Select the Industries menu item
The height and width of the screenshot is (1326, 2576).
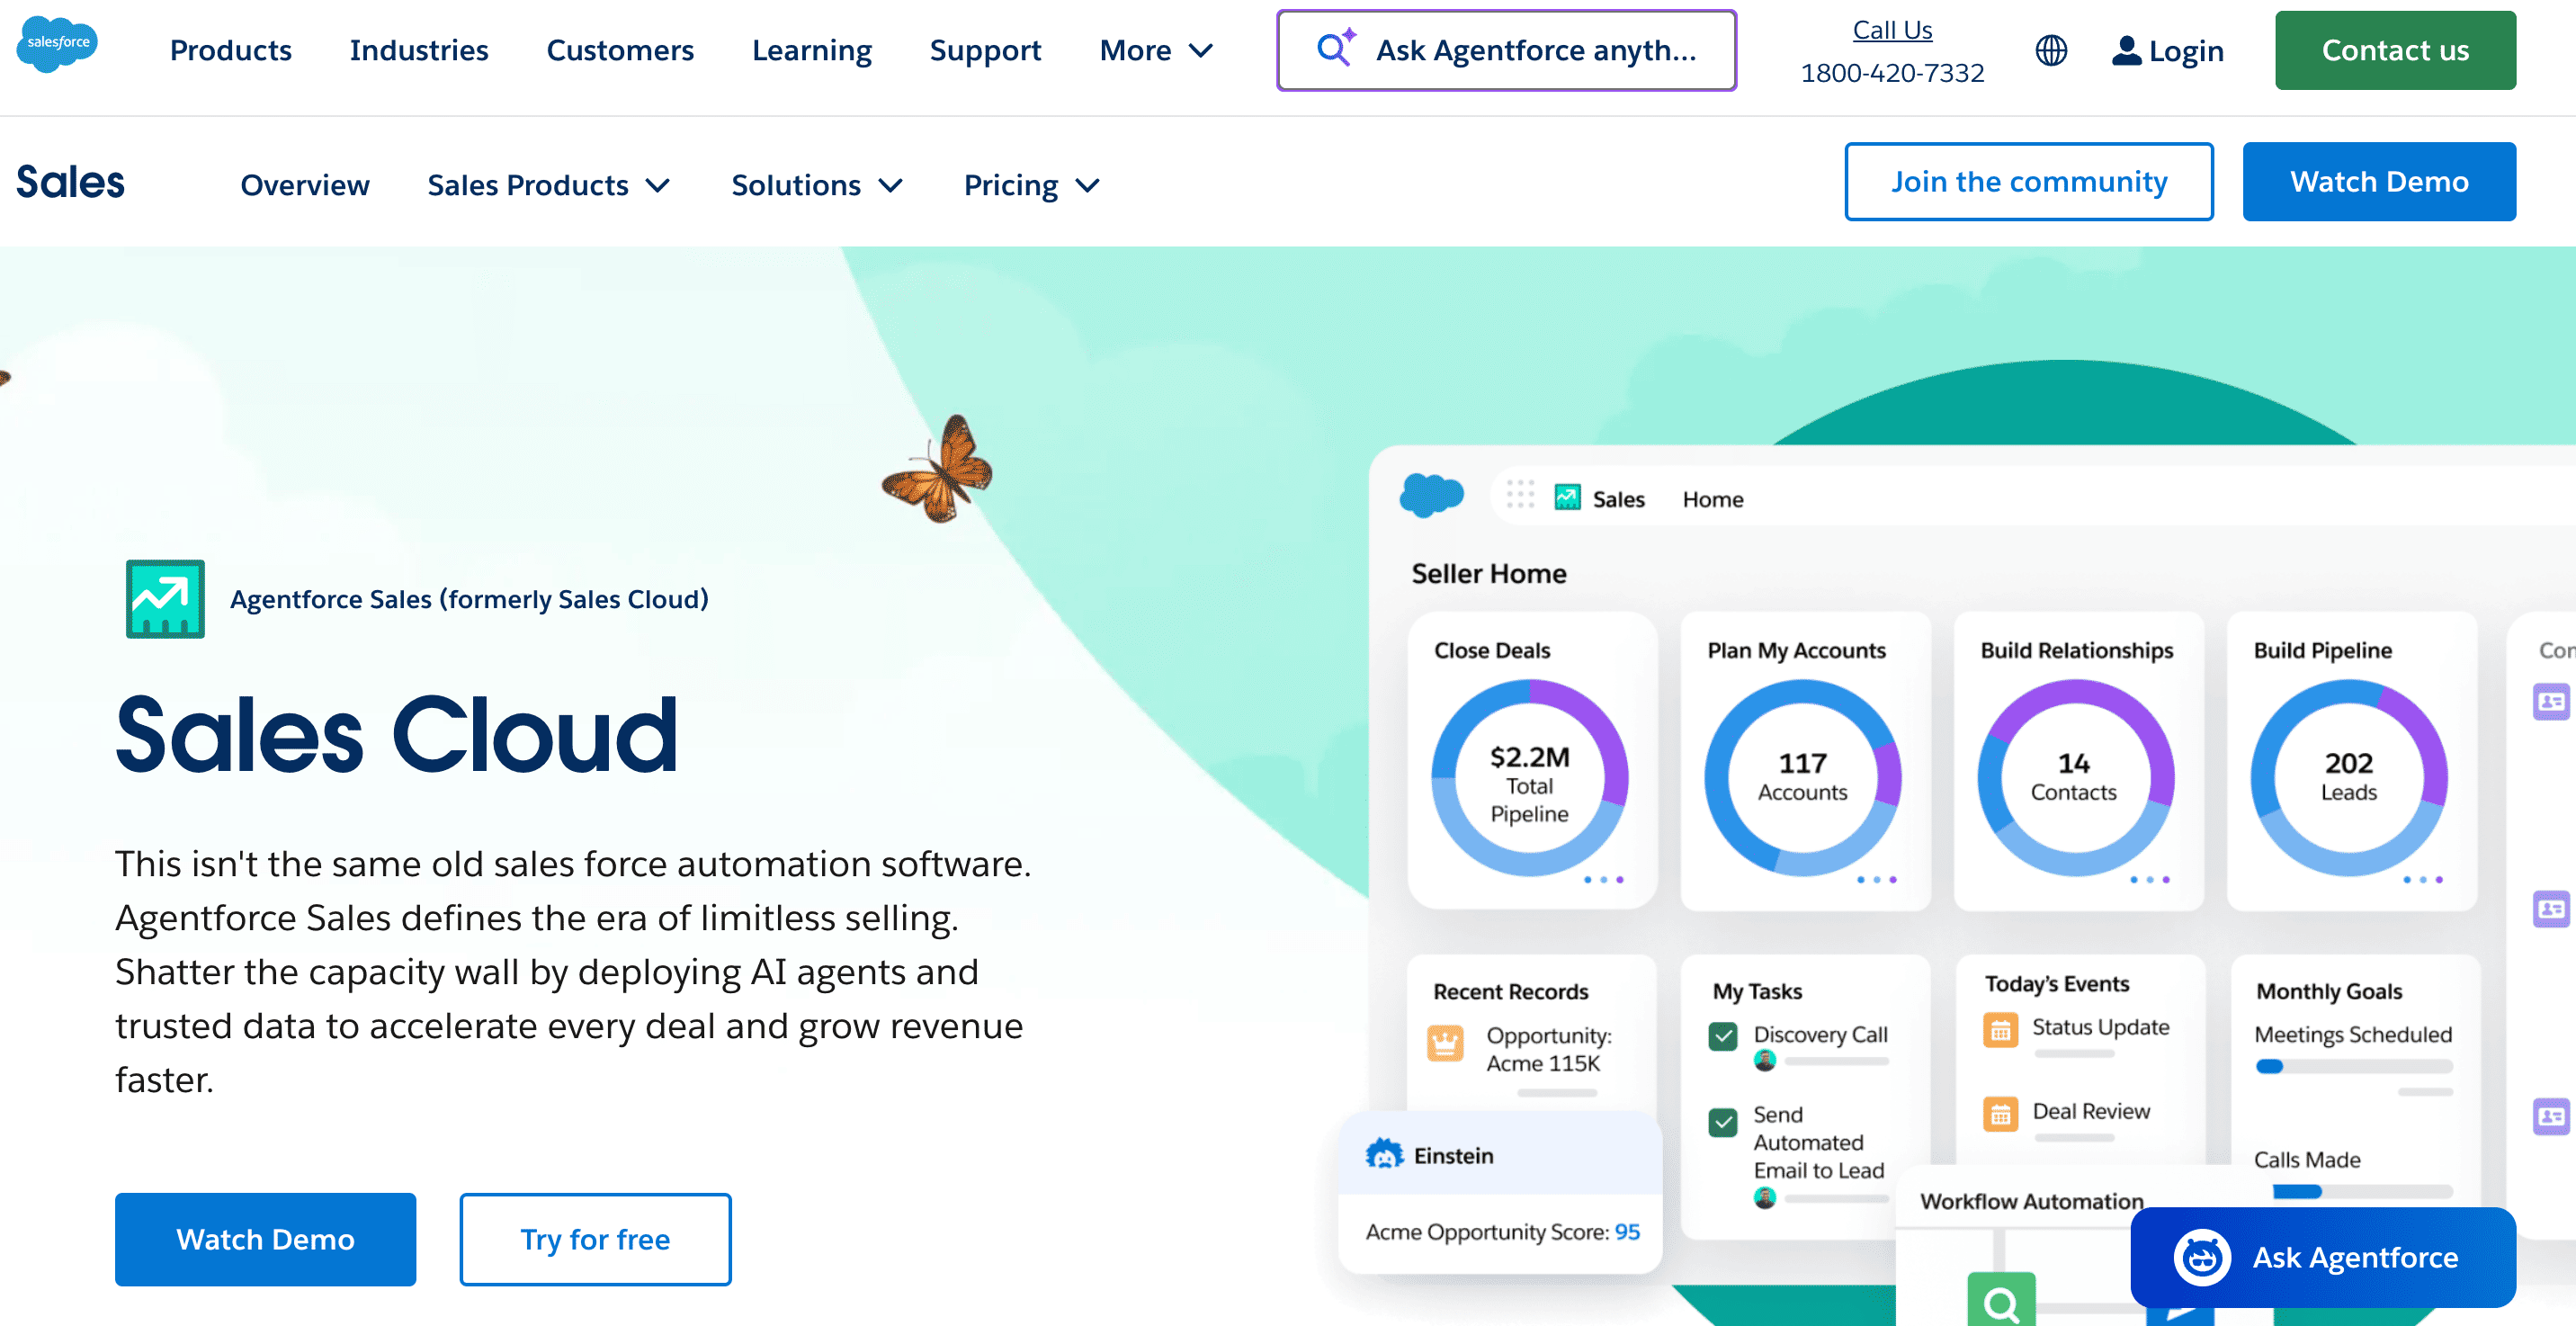(x=418, y=50)
